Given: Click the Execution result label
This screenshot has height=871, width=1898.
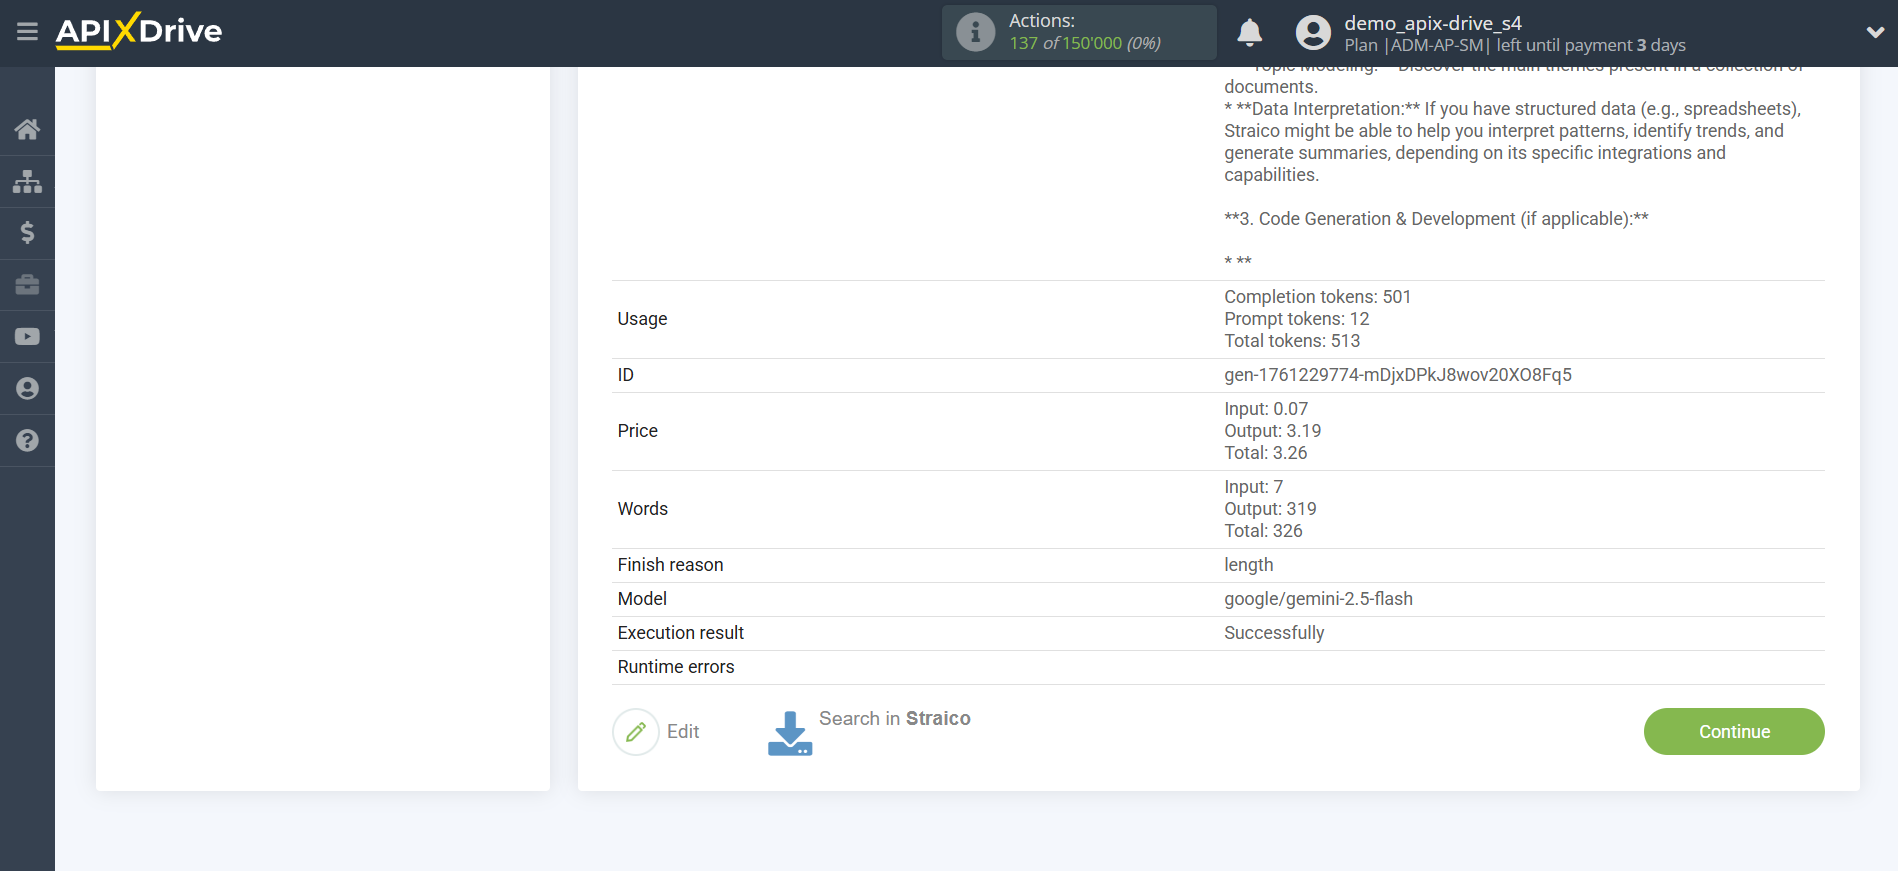Looking at the screenshot, I should [x=681, y=633].
